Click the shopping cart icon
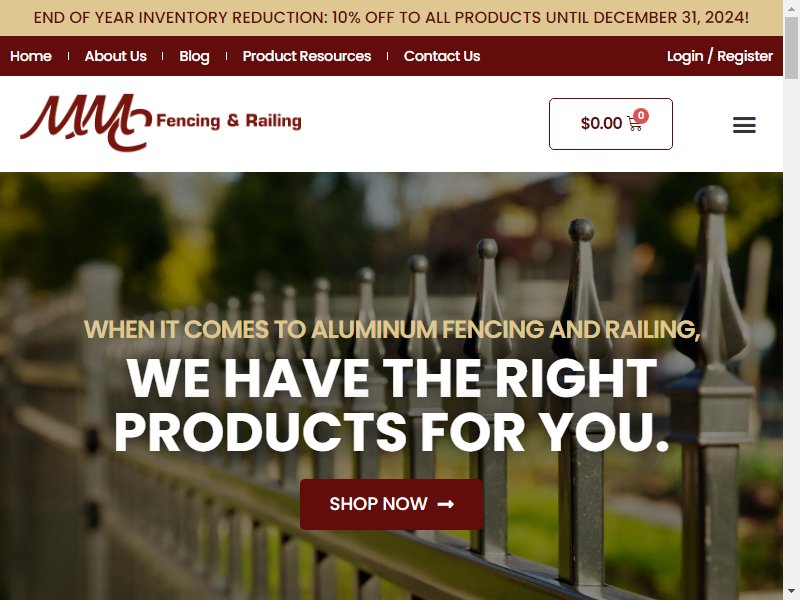 pyautogui.click(x=634, y=124)
